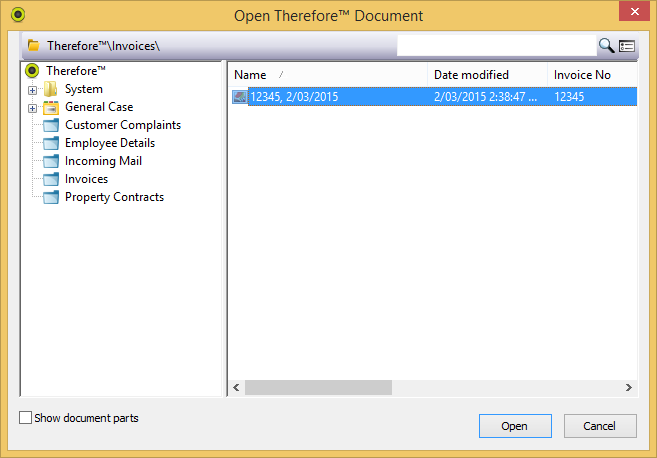Click the document icon for invoice 12345
The width and height of the screenshot is (657, 458).
coord(240,97)
